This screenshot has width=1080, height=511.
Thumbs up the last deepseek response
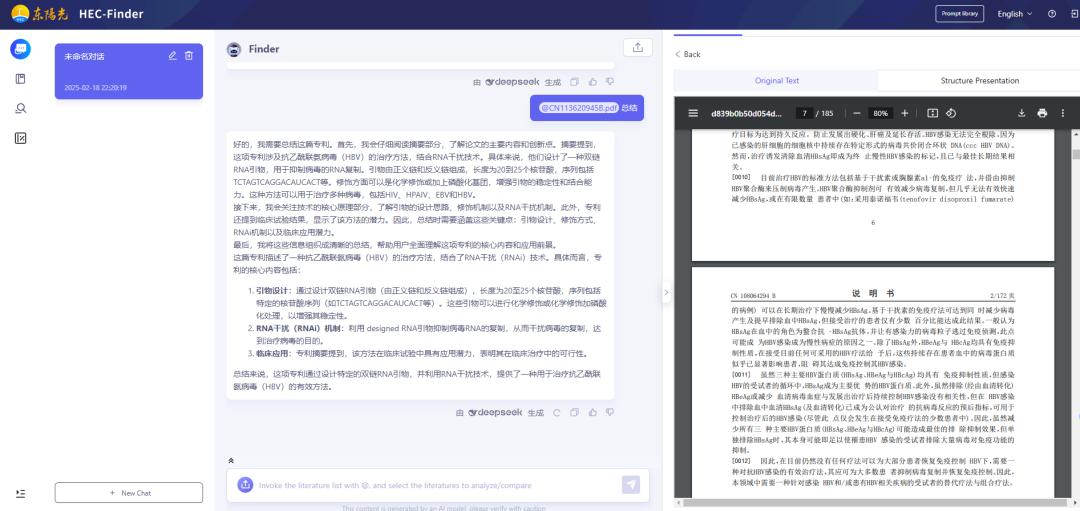coord(592,412)
